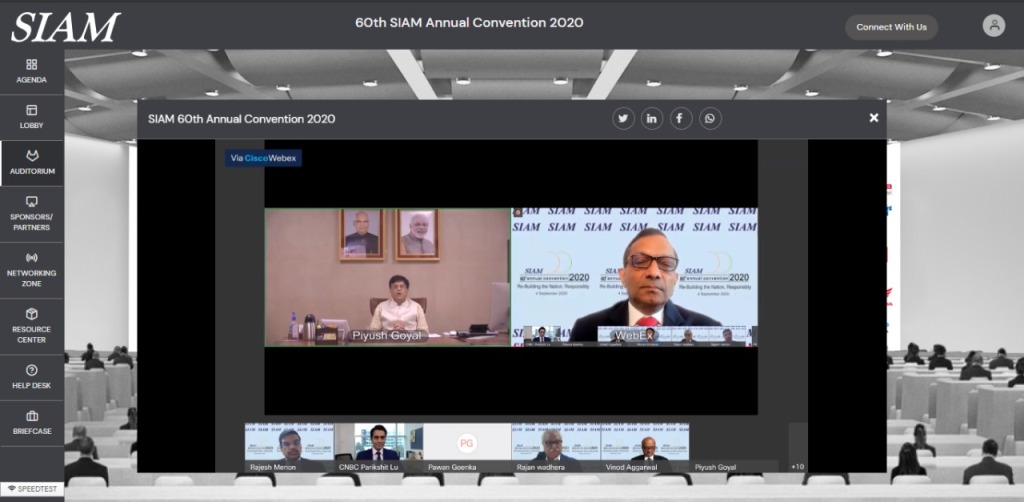Screen dimensions: 1024x502
Task: Click the Speedtest link at bottom left
Action: click(x=32, y=491)
